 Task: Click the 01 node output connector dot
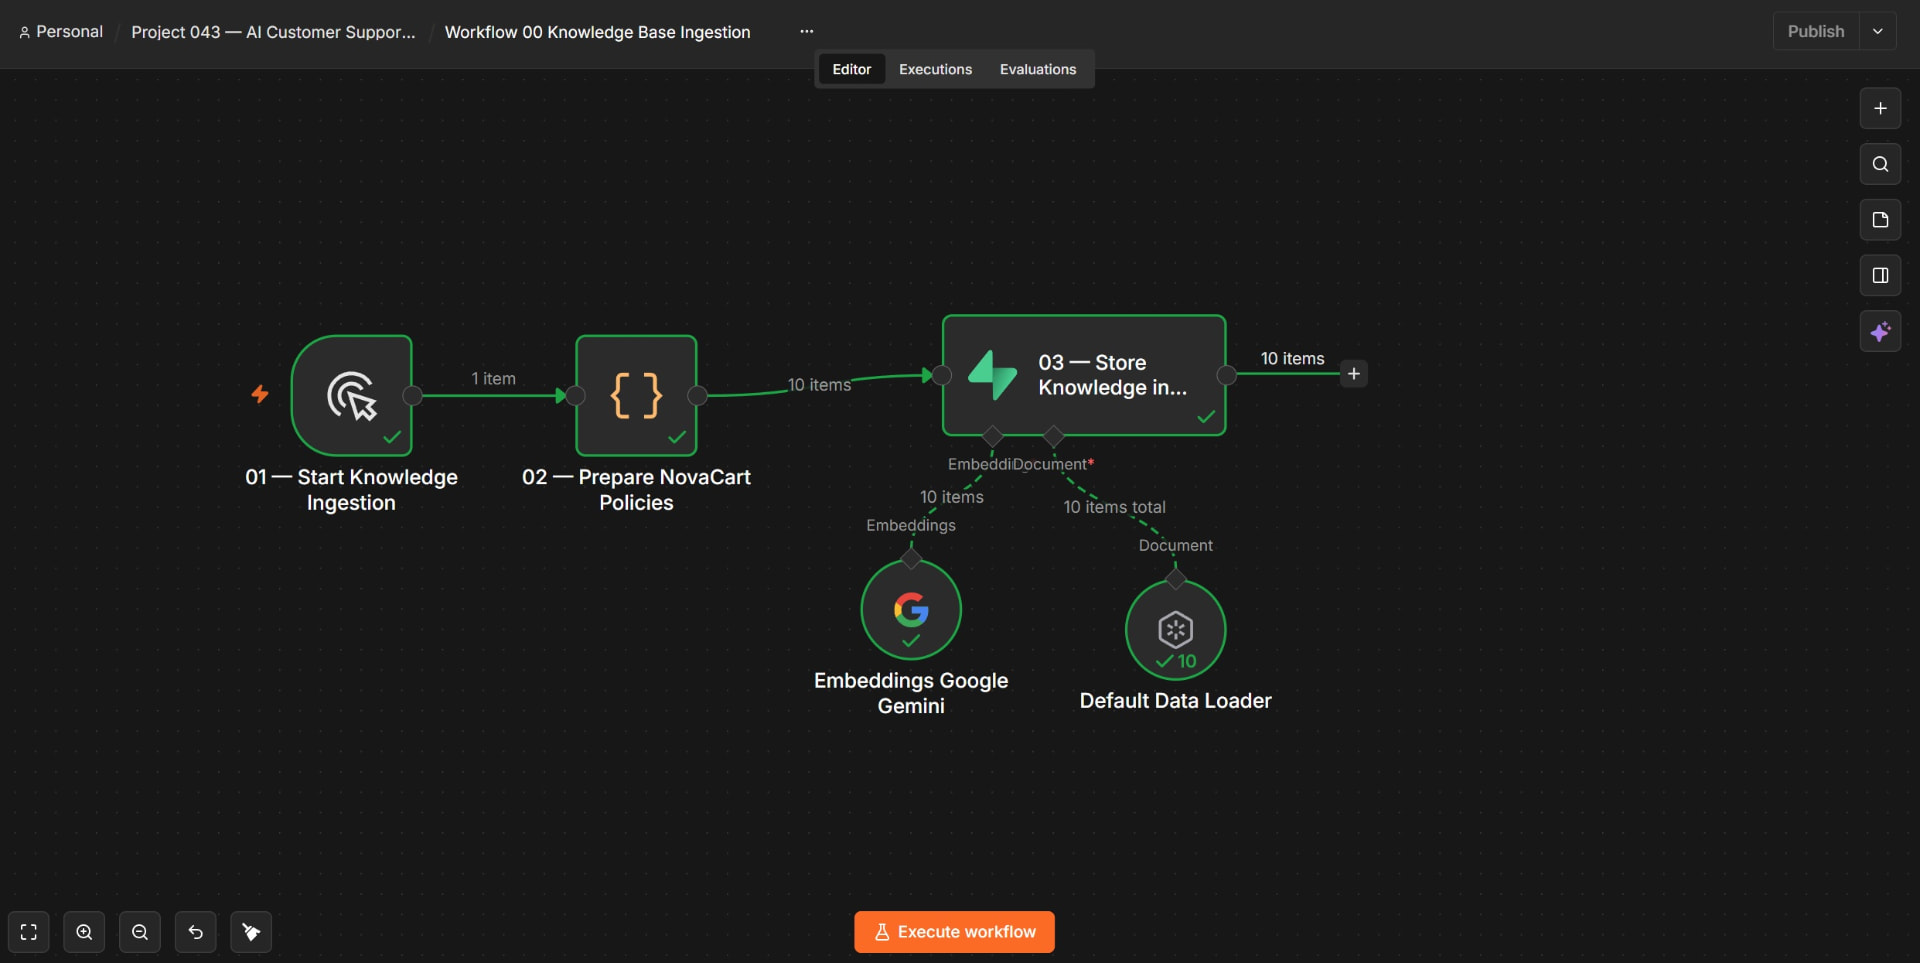(412, 396)
